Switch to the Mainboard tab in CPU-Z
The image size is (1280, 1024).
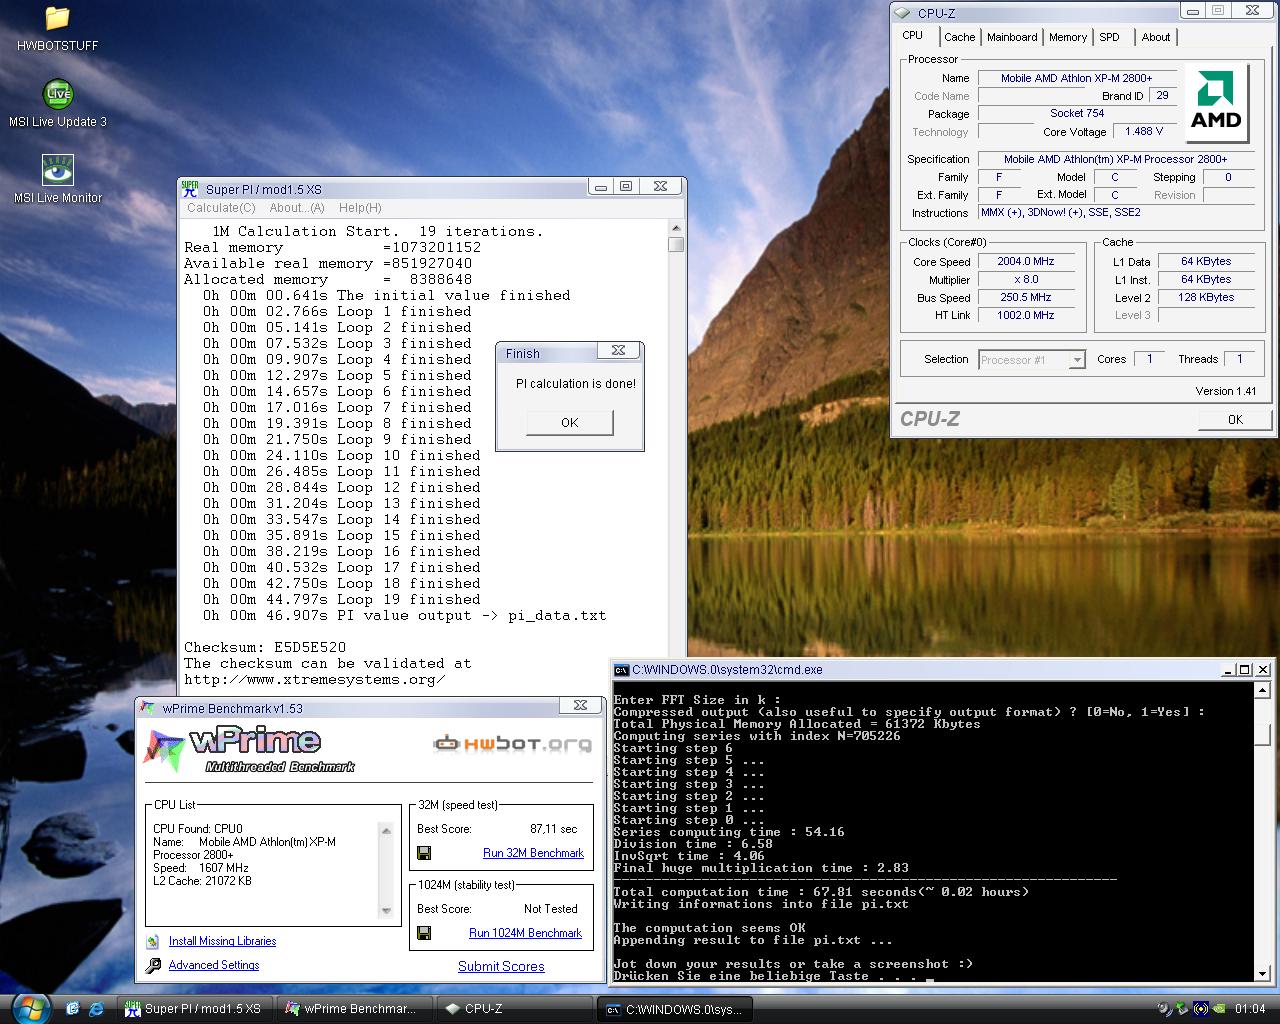point(1012,37)
